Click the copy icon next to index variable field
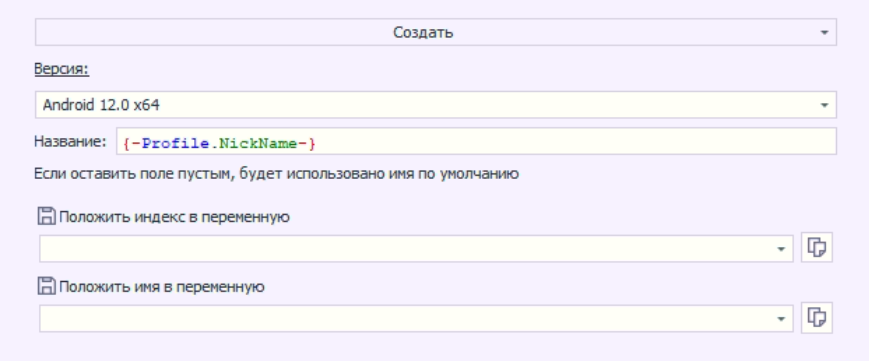The width and height of the screenshot is (869, 361). pyautogui.click(x=817, y=247)
